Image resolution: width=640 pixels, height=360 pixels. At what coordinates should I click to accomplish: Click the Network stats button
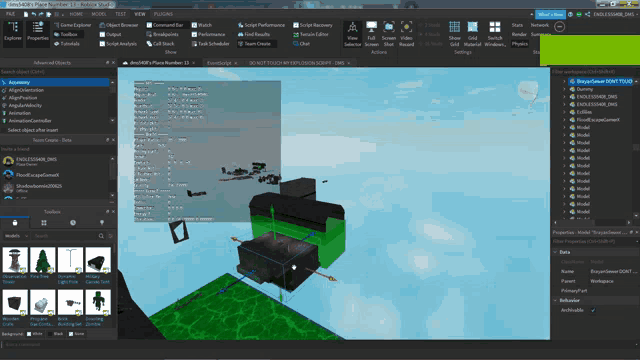click(540, 25)
